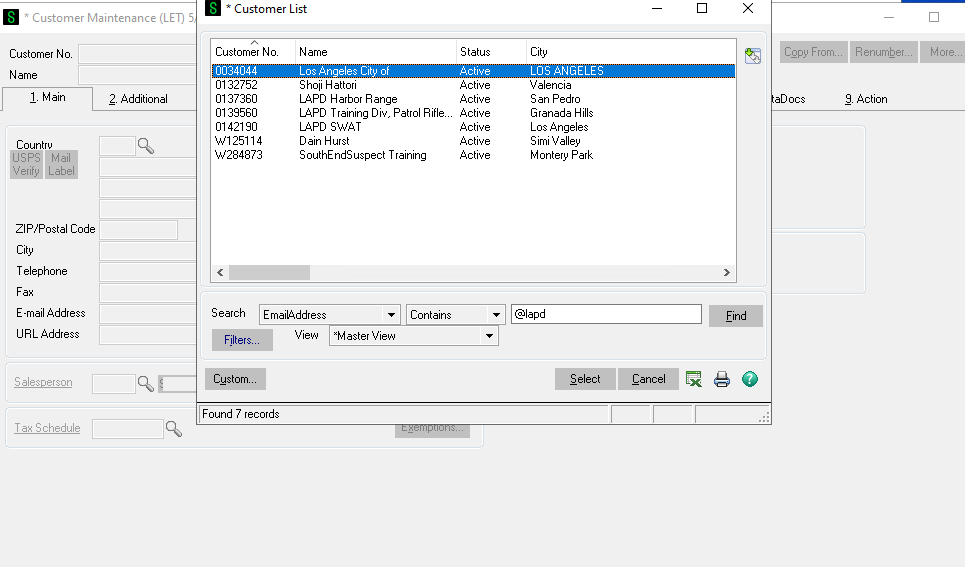
Task: Switch to the 1. Main tab
Action: [x=47, y=98]
